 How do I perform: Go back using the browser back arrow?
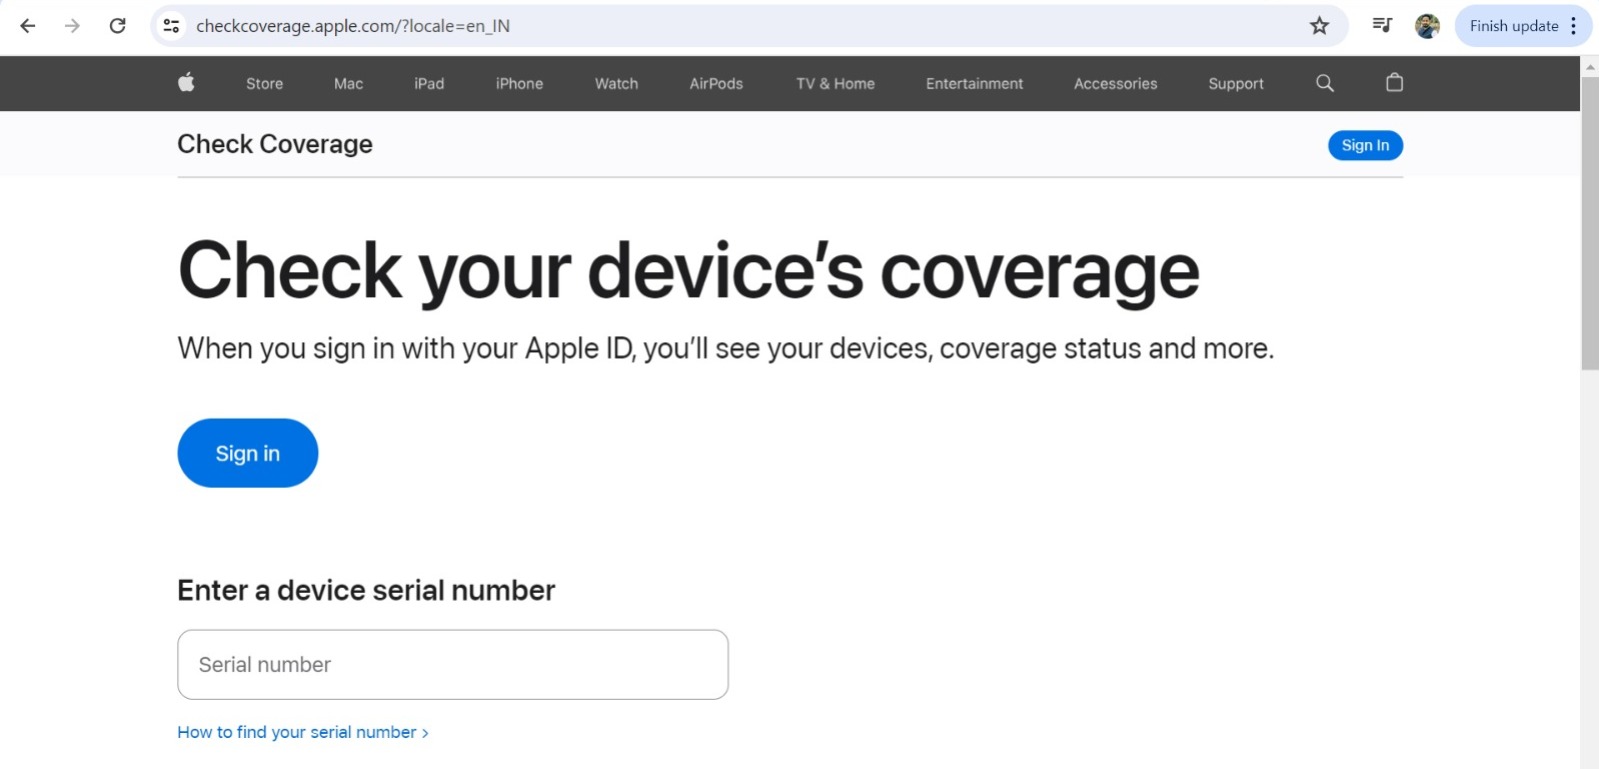(x=28, y=26)
